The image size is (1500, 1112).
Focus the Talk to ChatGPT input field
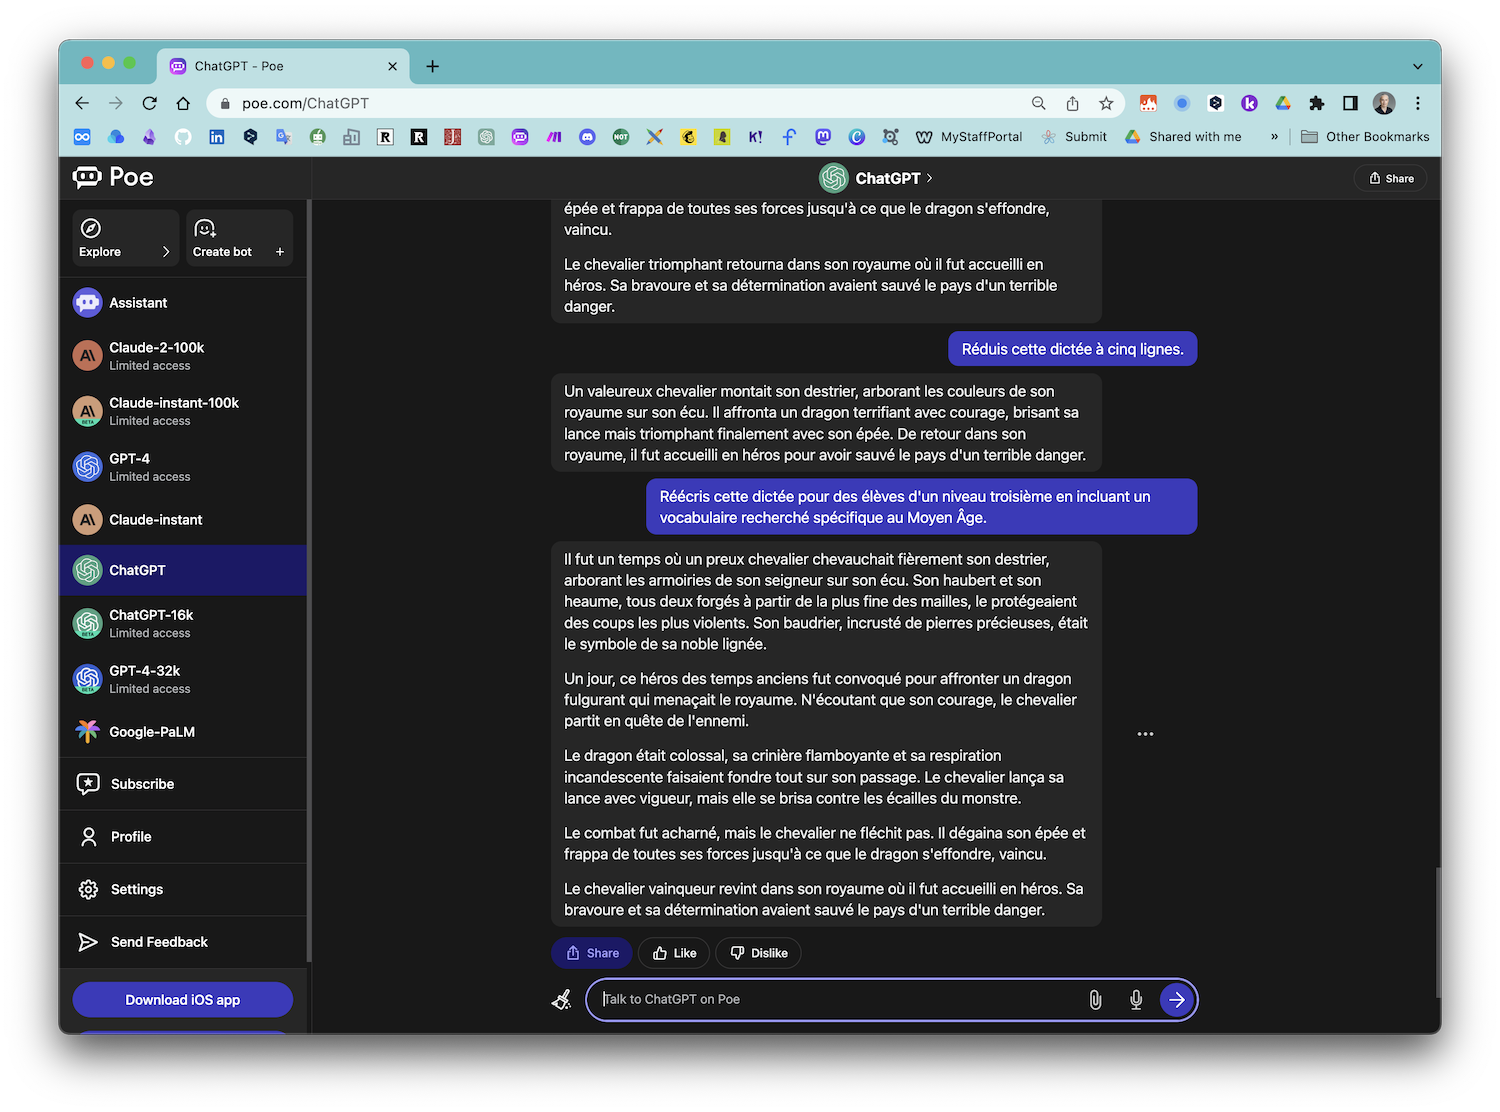838,999
